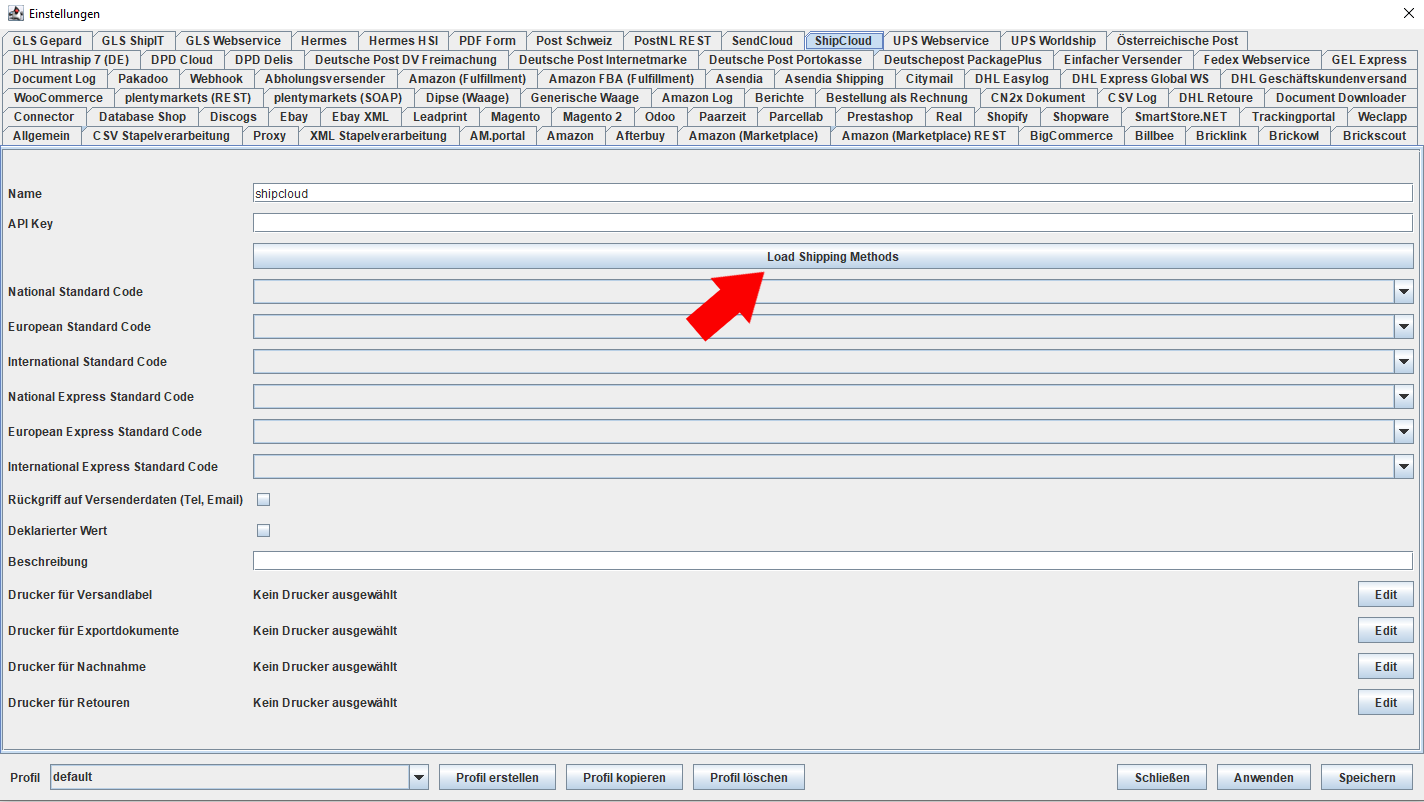
Task: Open the SendCloud tab
Action: 762,41
